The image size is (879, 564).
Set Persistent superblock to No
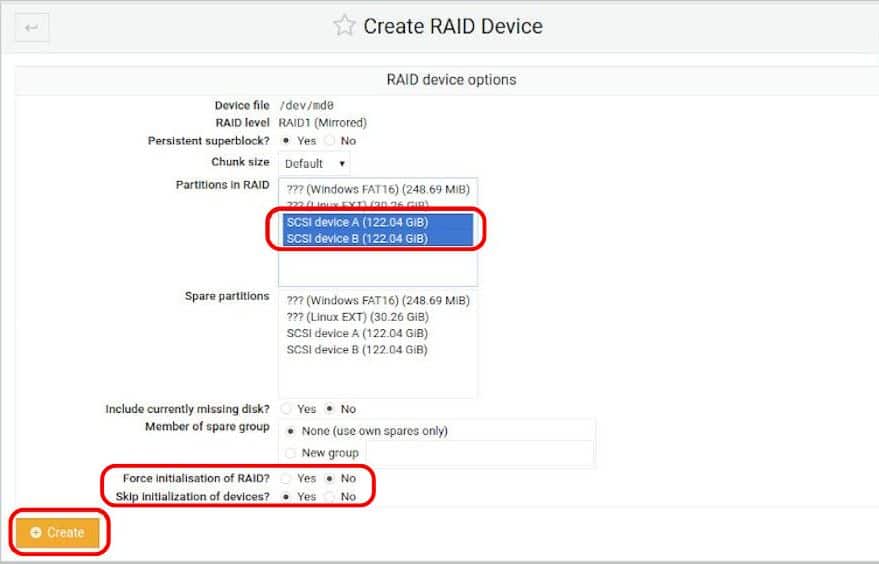[x=330, y=141]
